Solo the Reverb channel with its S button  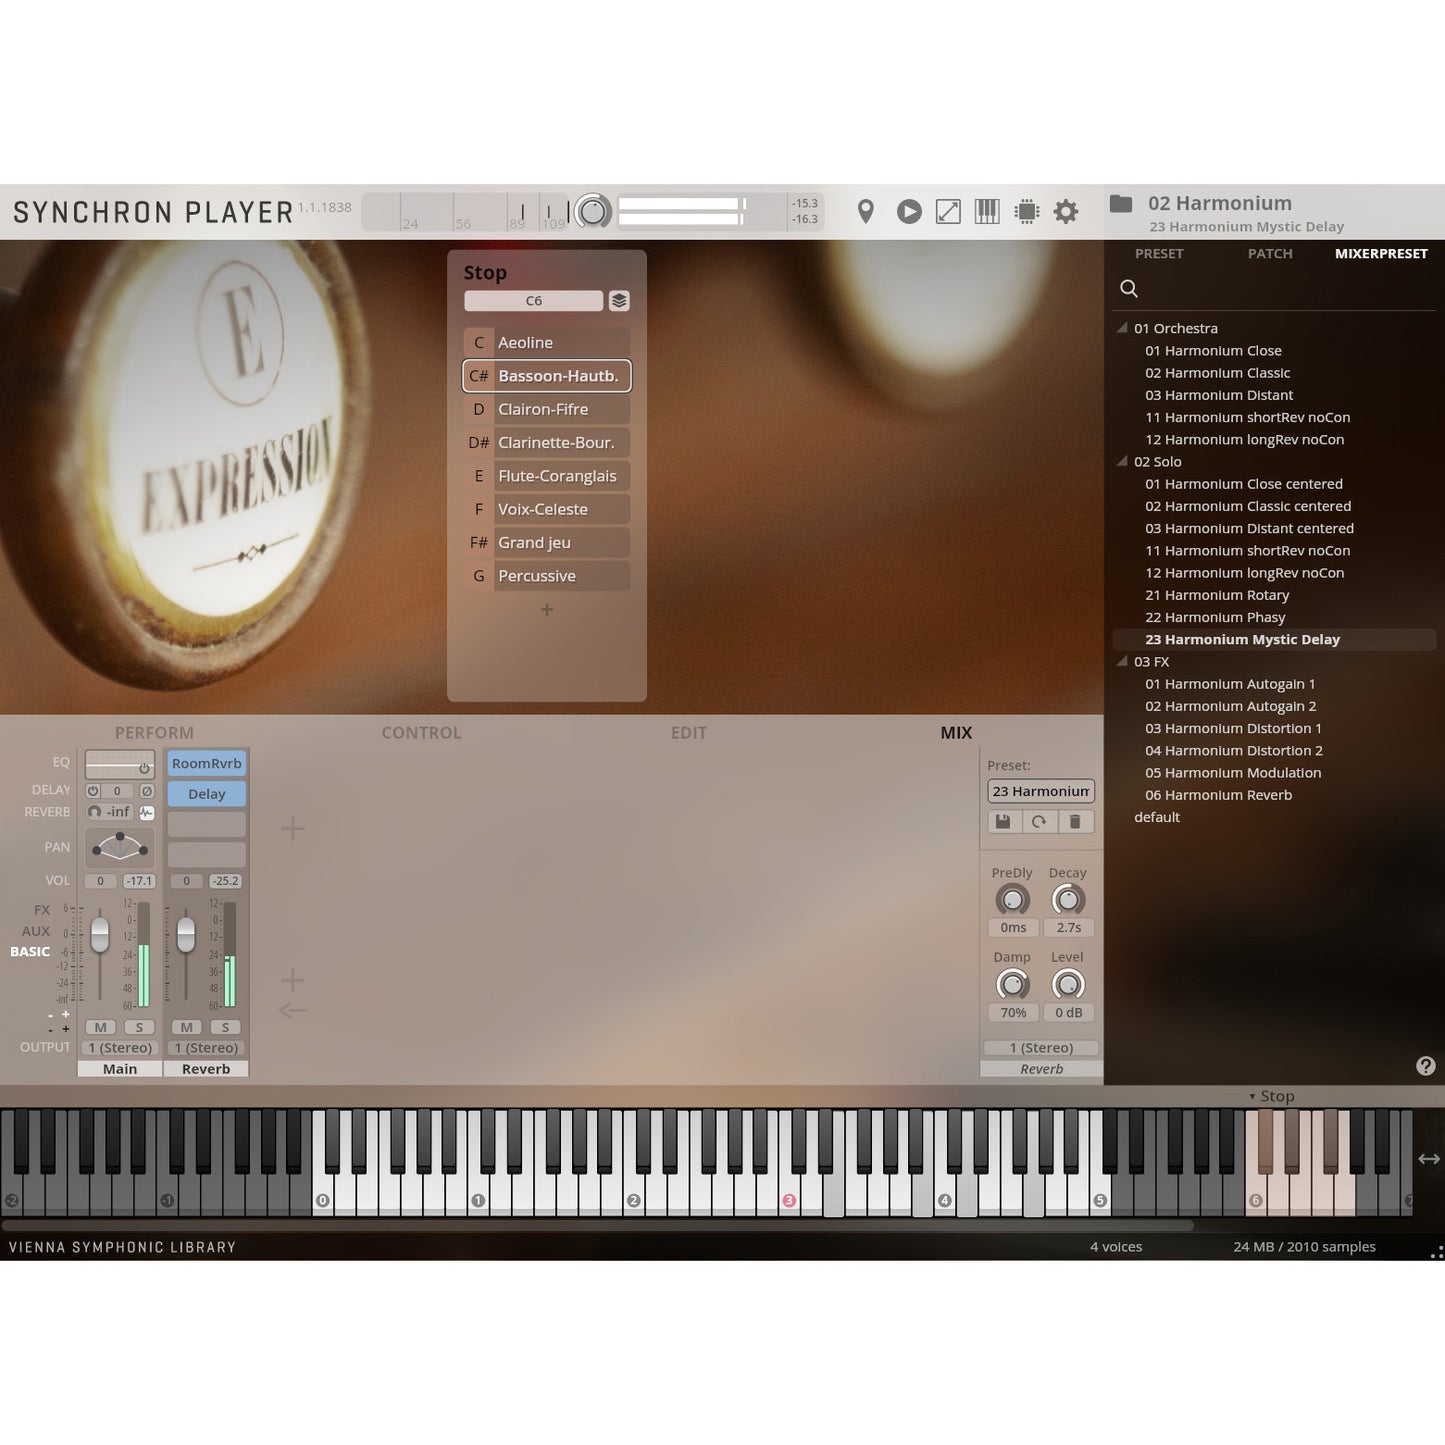(x=226, y=1027)
